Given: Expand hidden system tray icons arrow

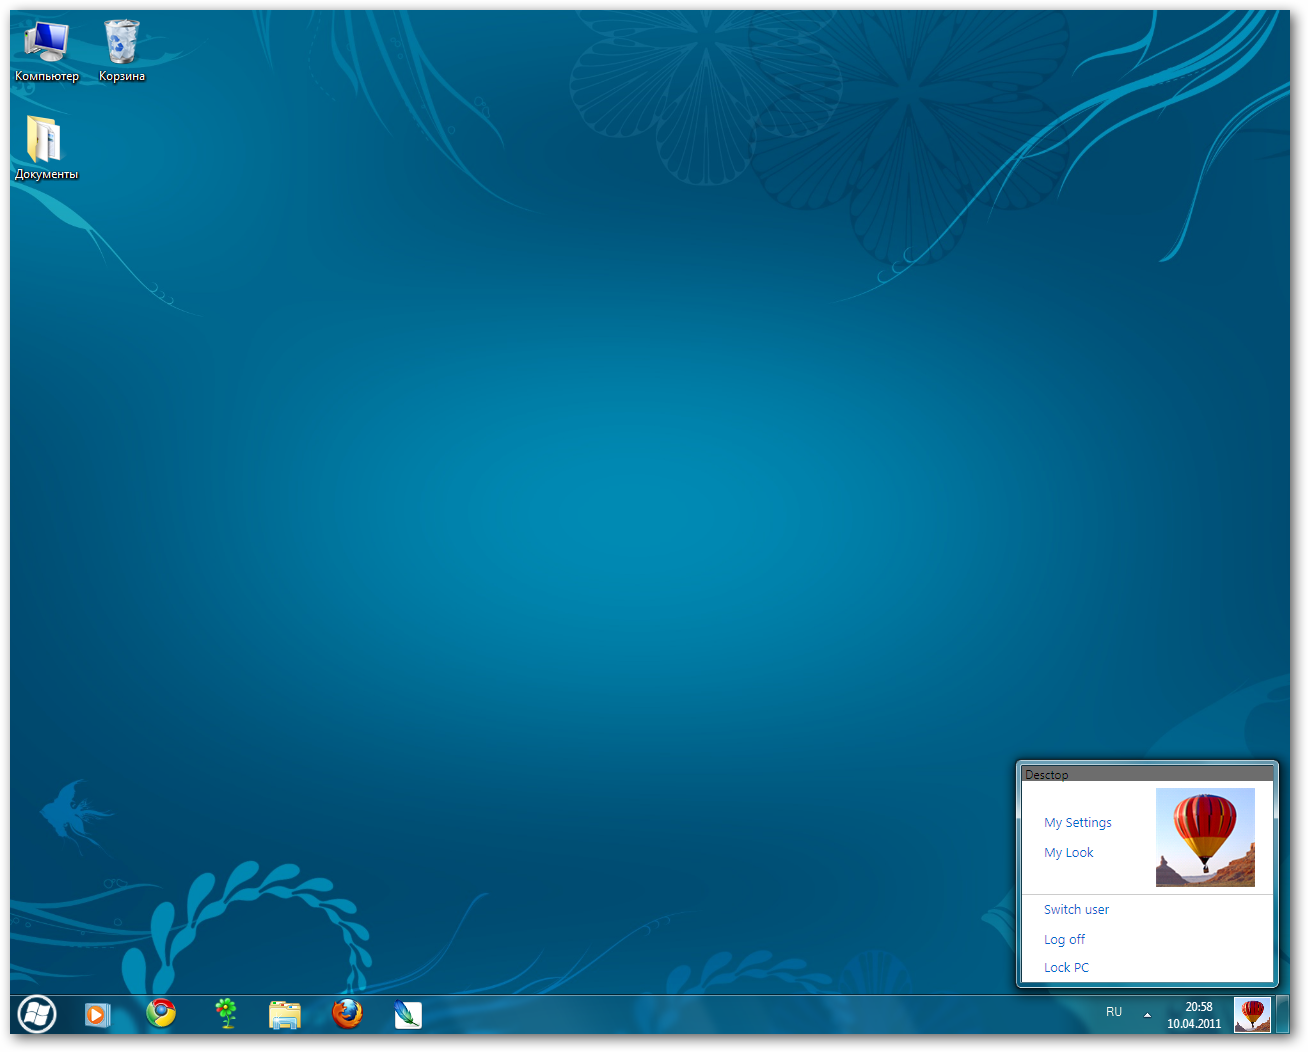Looking at the screenshot, I should pyautogui.click(x=1147, y=1015).
